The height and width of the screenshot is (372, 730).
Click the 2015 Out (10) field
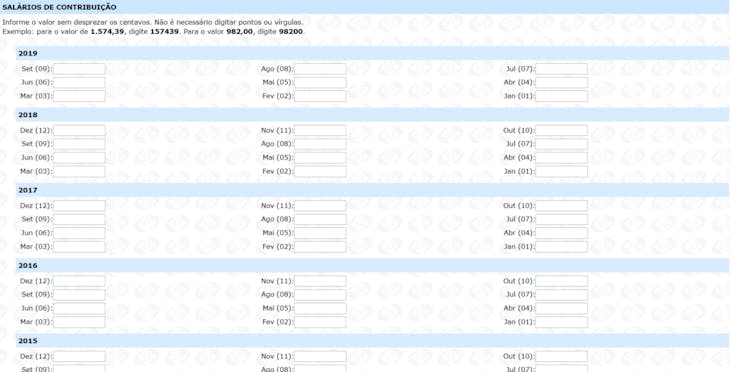point(561,357)
